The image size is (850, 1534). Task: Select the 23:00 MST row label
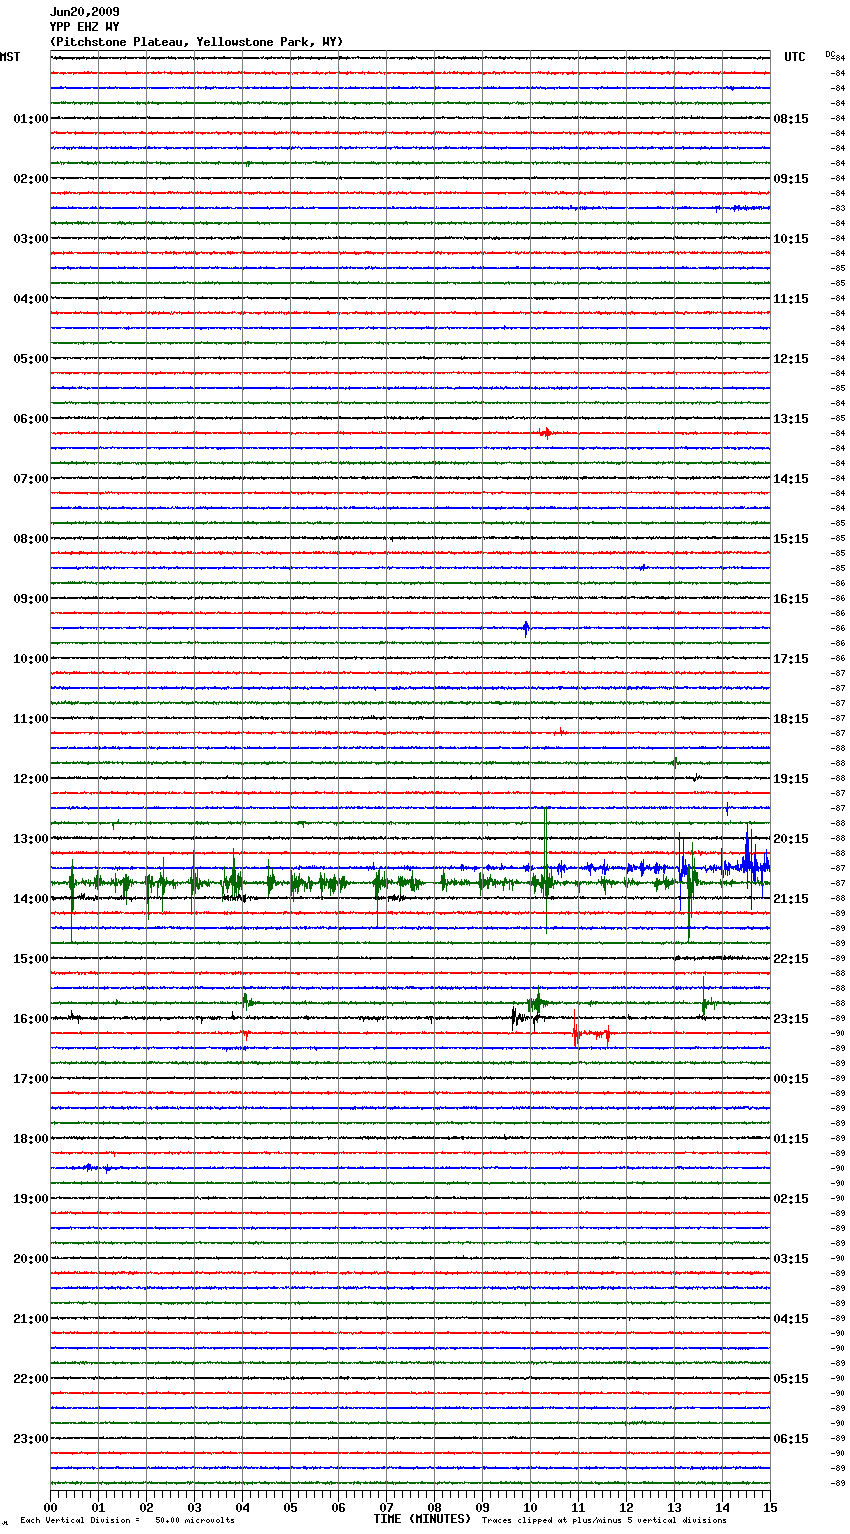(31, 1439)
